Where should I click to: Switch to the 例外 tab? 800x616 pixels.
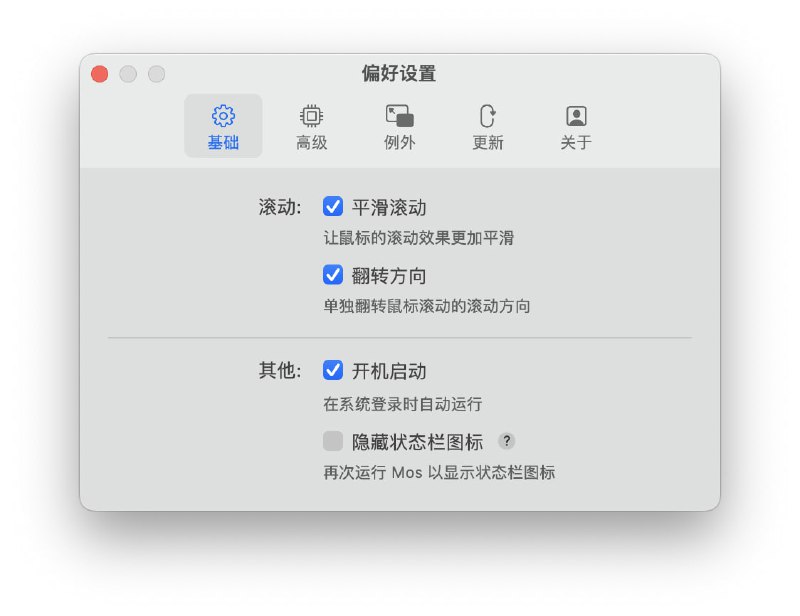[x=399, y=125]
